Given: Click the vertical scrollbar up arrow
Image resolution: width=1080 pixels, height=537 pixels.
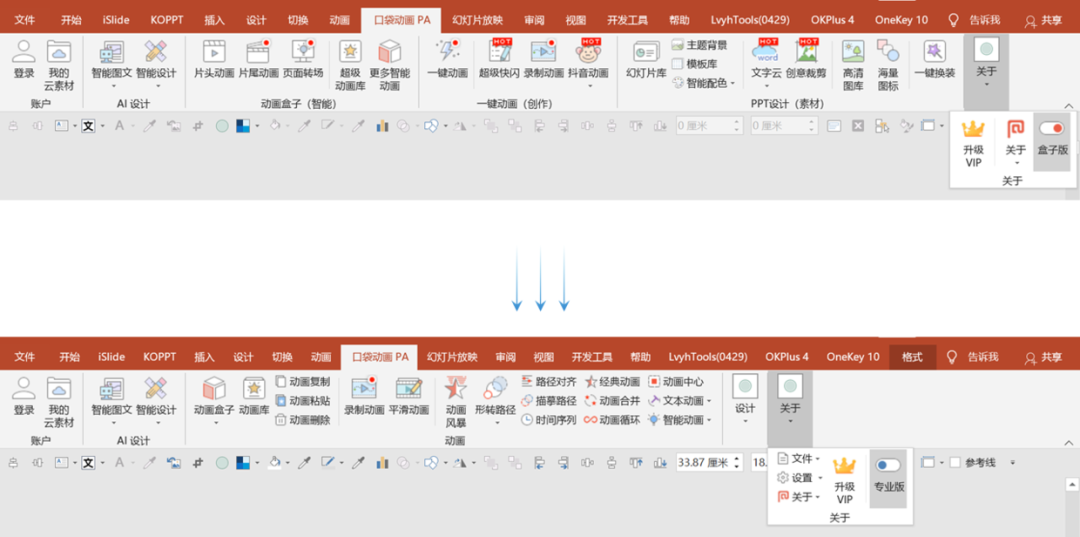Looking at the screenshot, I should pos(1071,485).
